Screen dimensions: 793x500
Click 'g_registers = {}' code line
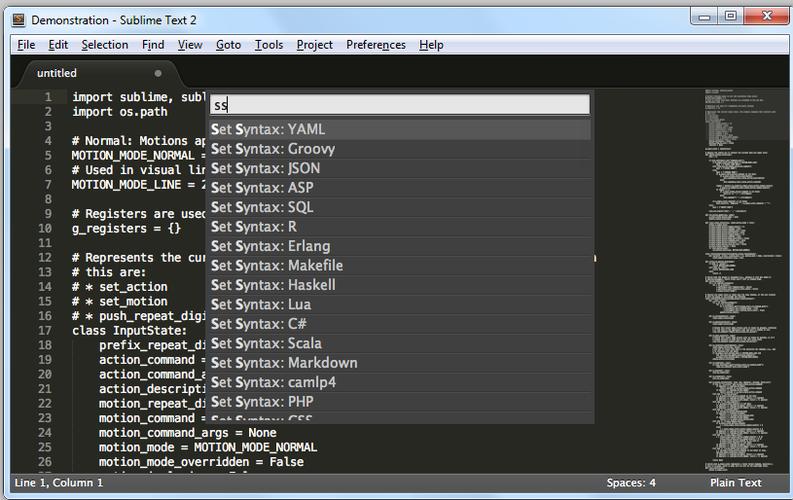126,229
